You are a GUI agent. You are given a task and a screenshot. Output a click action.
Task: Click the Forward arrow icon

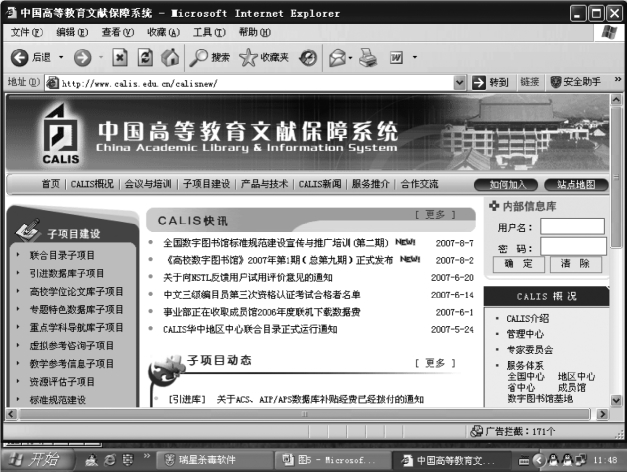coord(82,58)
